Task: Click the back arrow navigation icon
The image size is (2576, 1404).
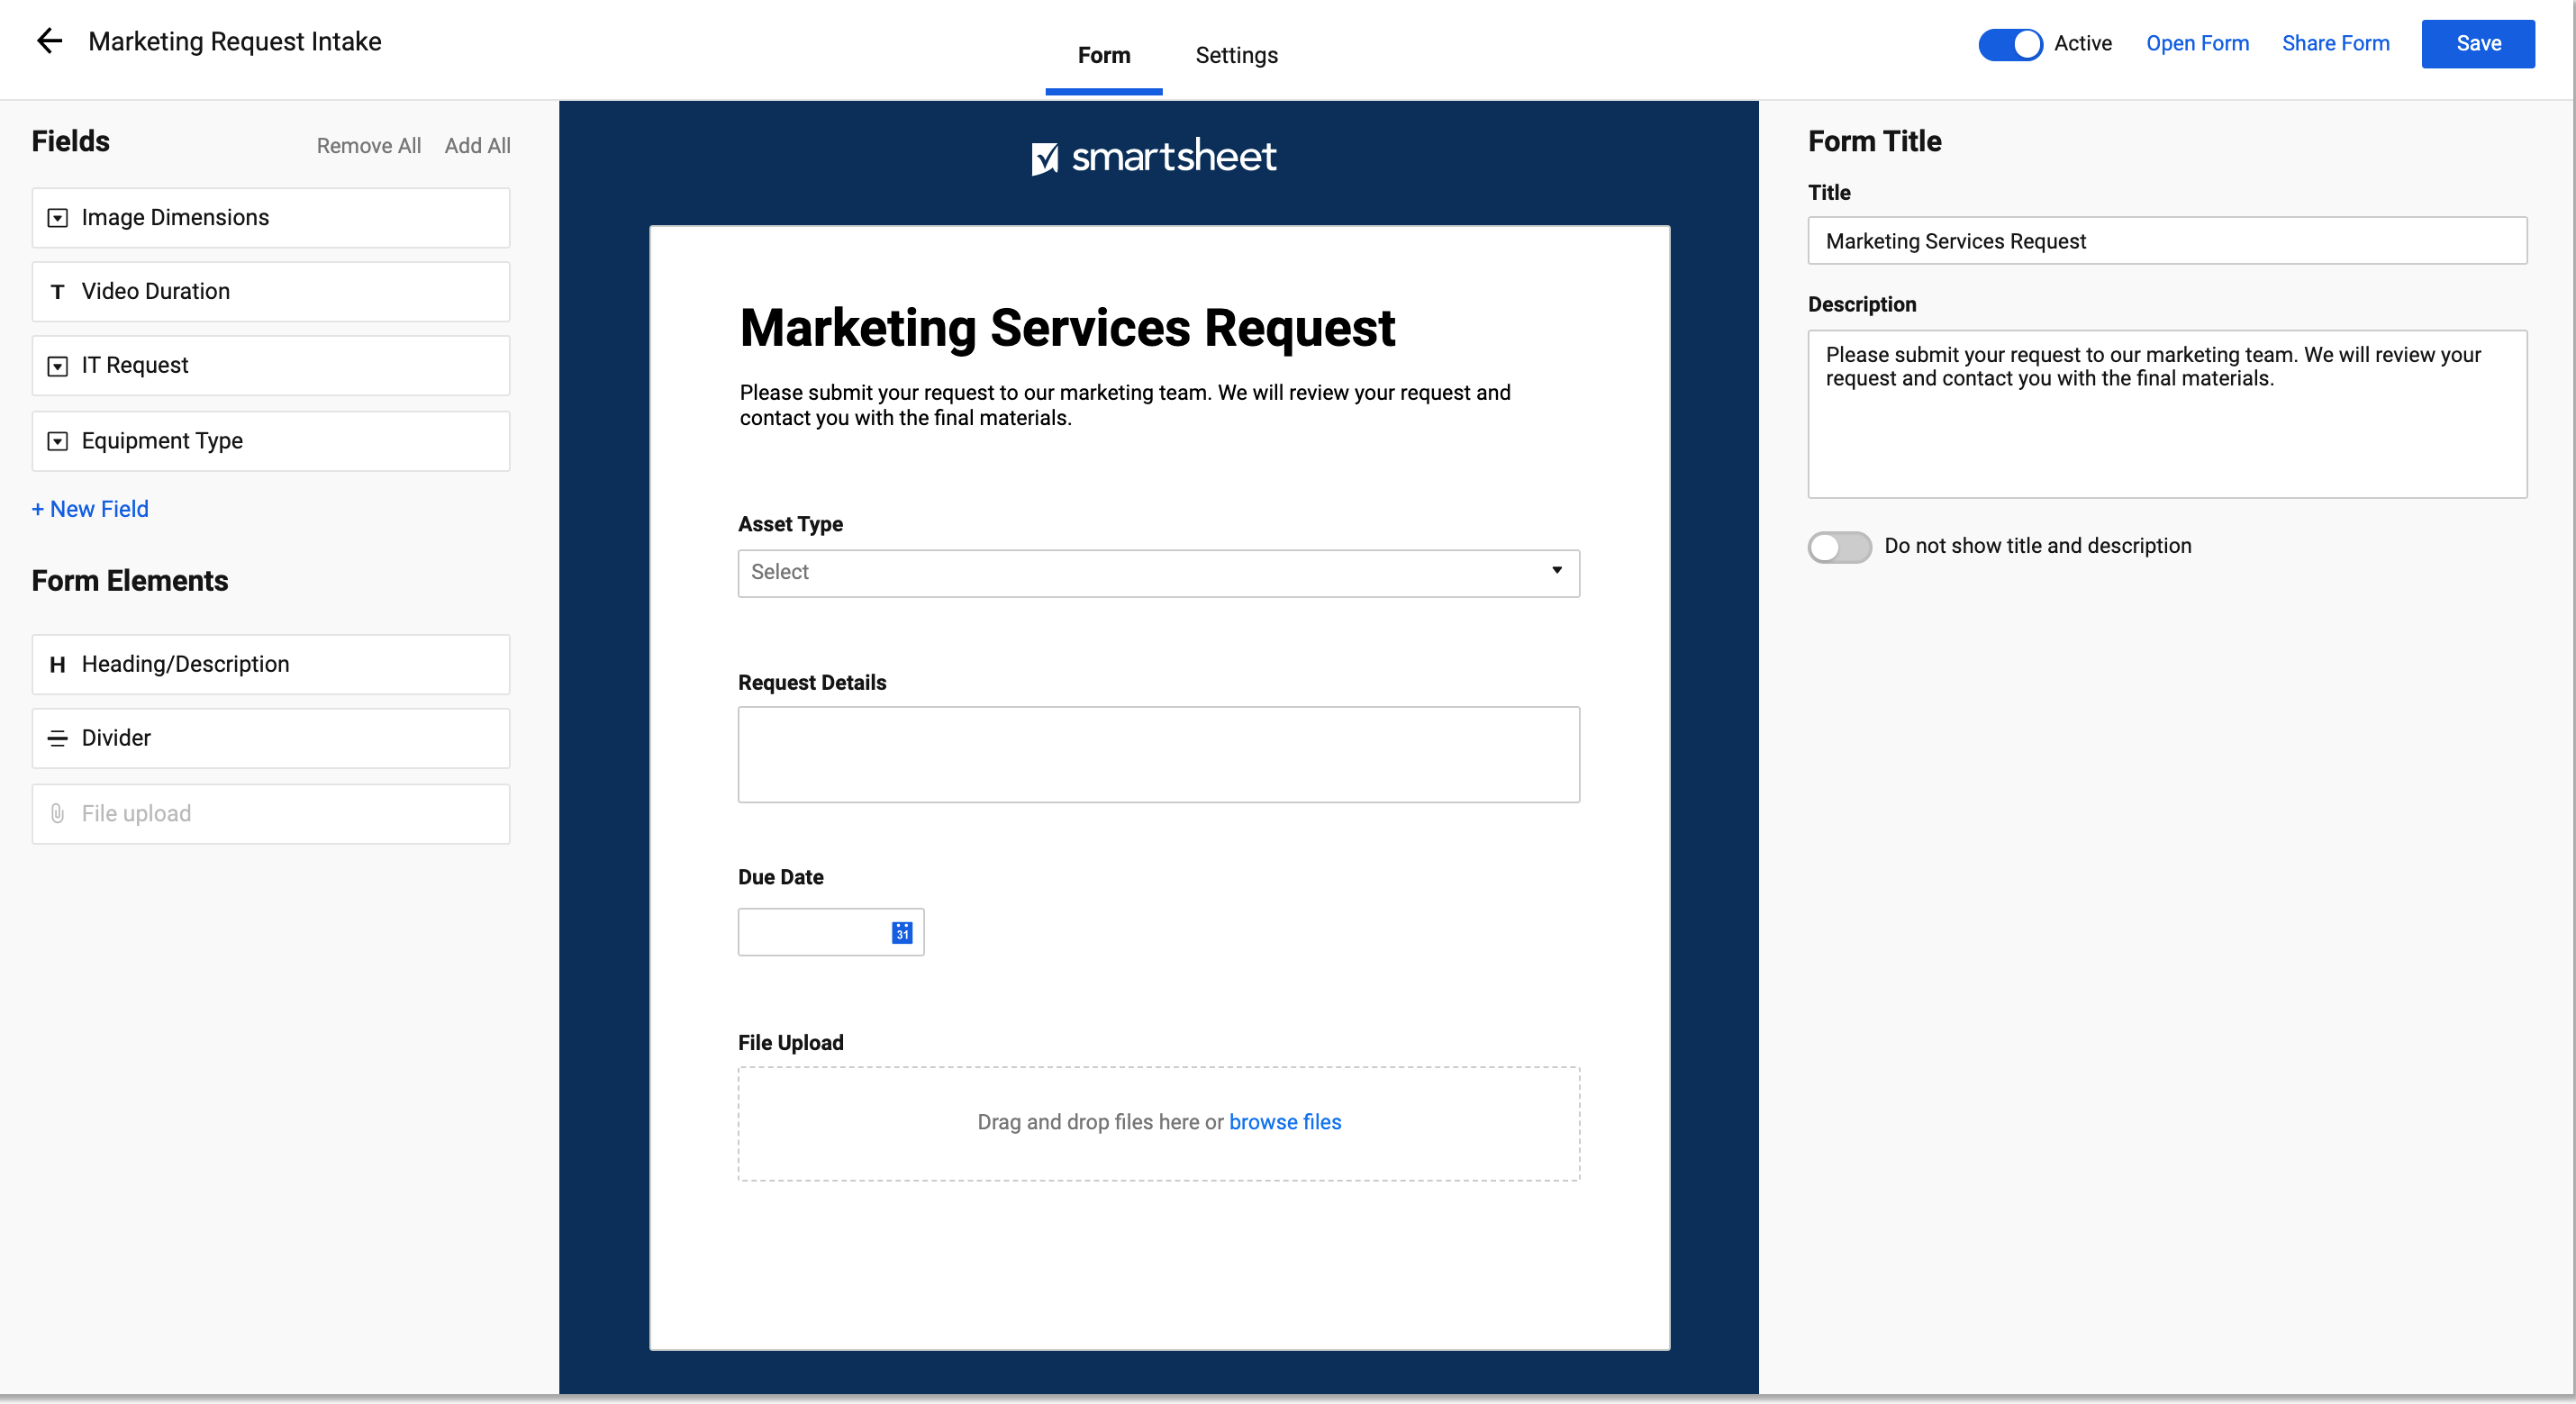Action: (x=50, y=41)
